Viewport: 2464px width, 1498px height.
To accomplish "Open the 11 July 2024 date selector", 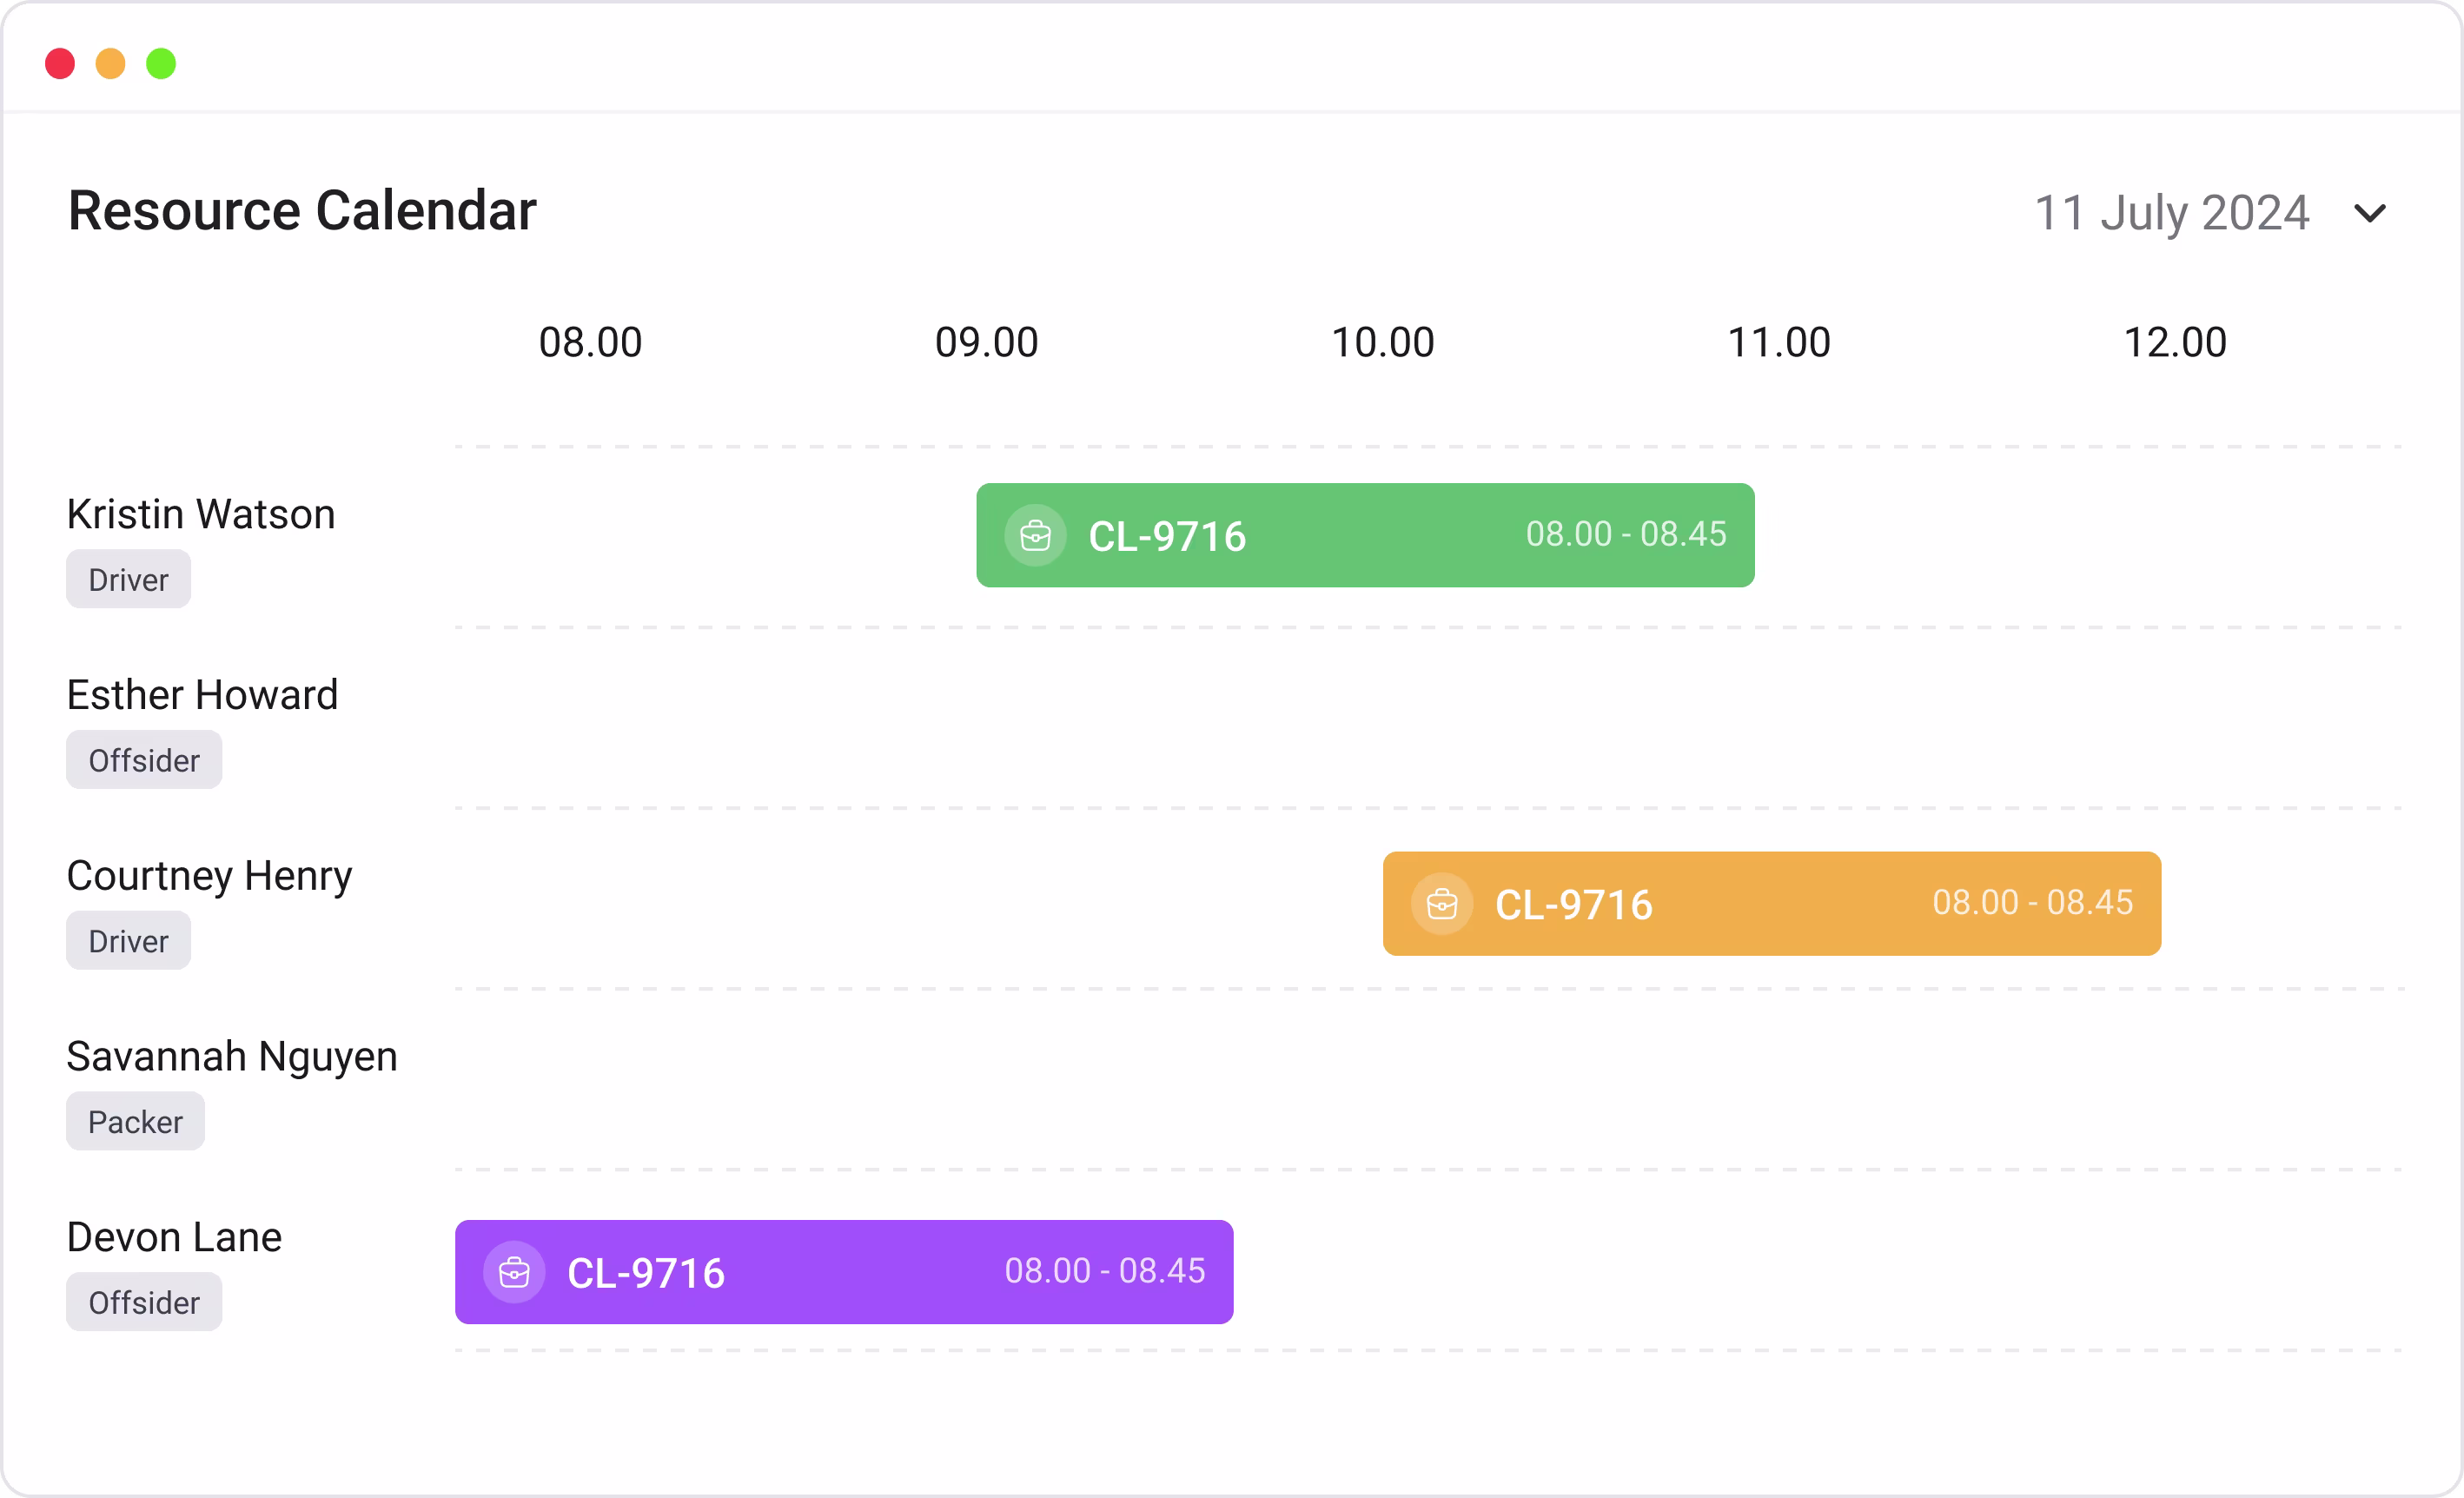I will pos(2171,213).
